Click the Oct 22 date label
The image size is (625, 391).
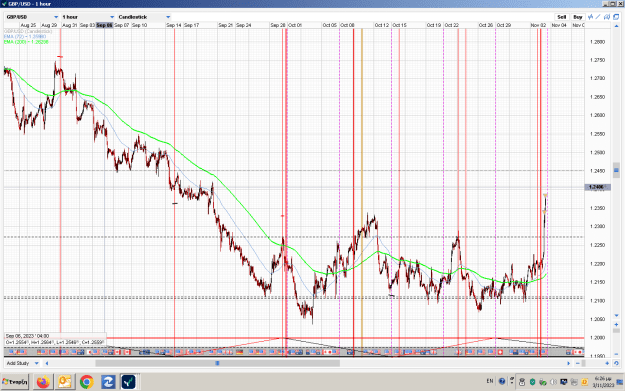(x=452, y=25)
